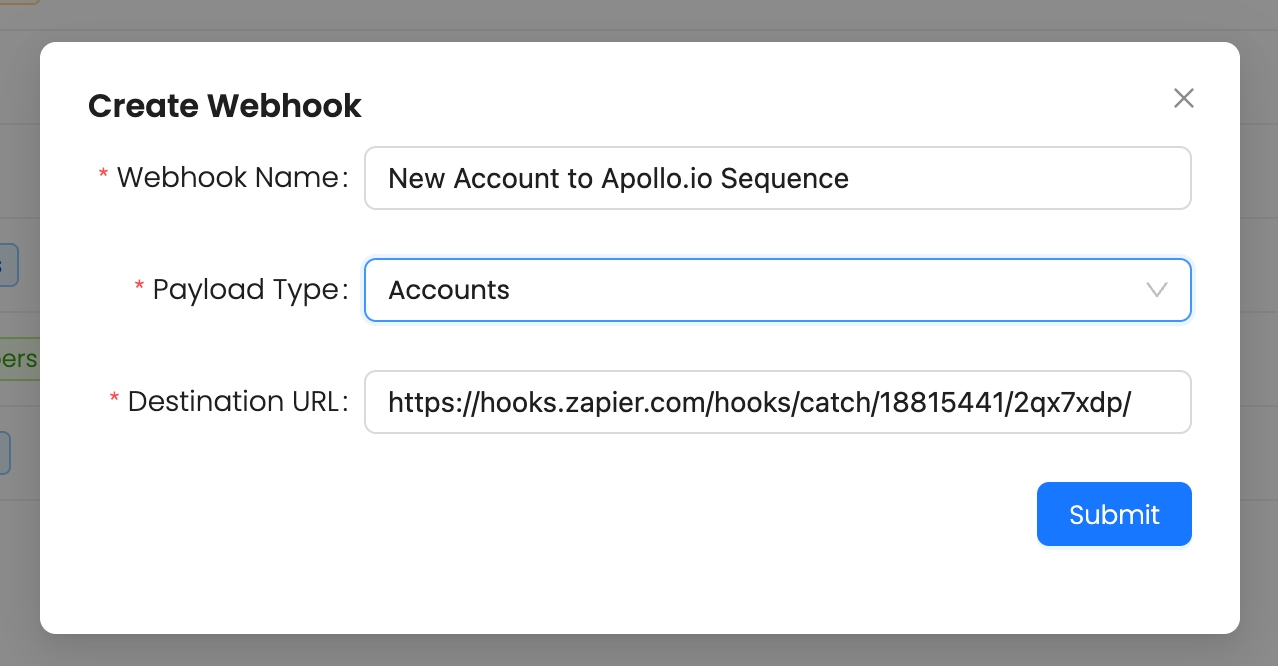
Task: Click the "Webhook Name:" label
Action: 232,178
